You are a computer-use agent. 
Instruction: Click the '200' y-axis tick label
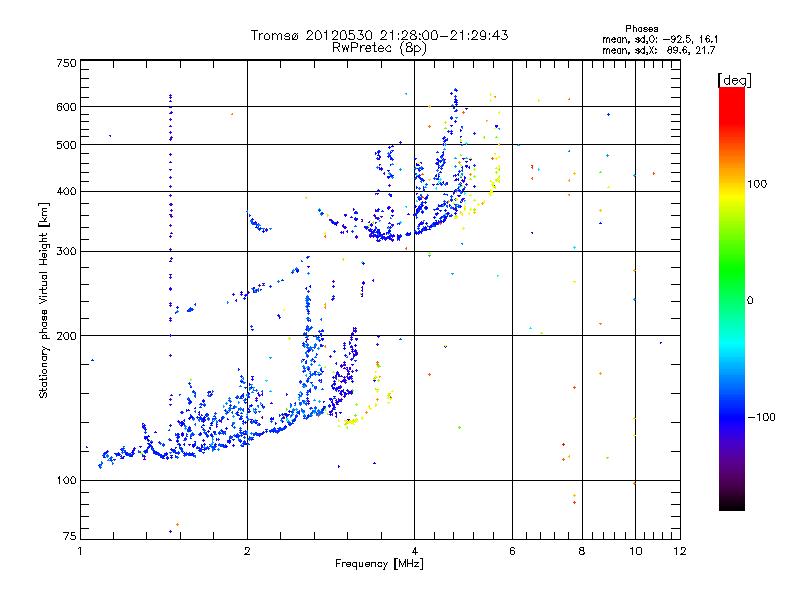pyautogui.click(x=67, y=336)
